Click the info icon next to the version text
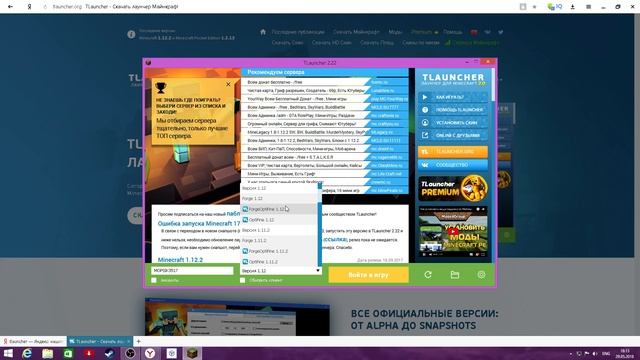The image size is (640, 360). 131,35
